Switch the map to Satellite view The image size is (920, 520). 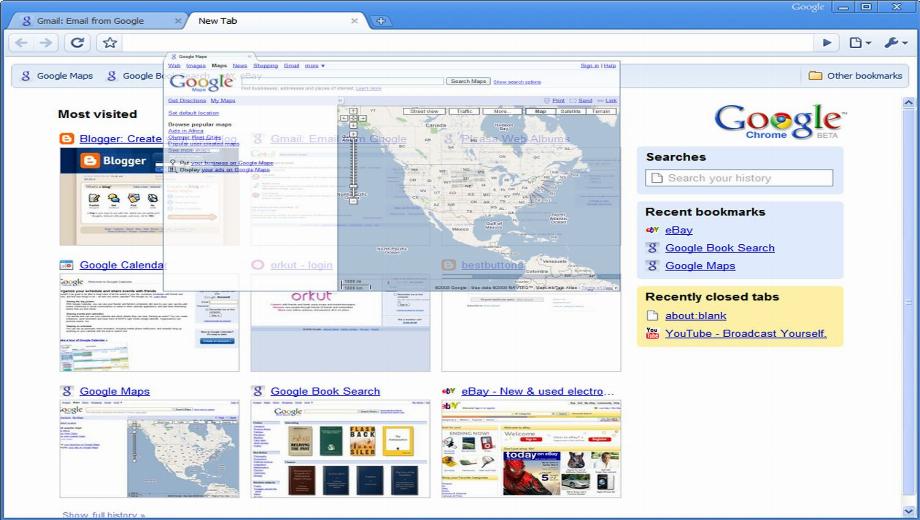[570, 111]
